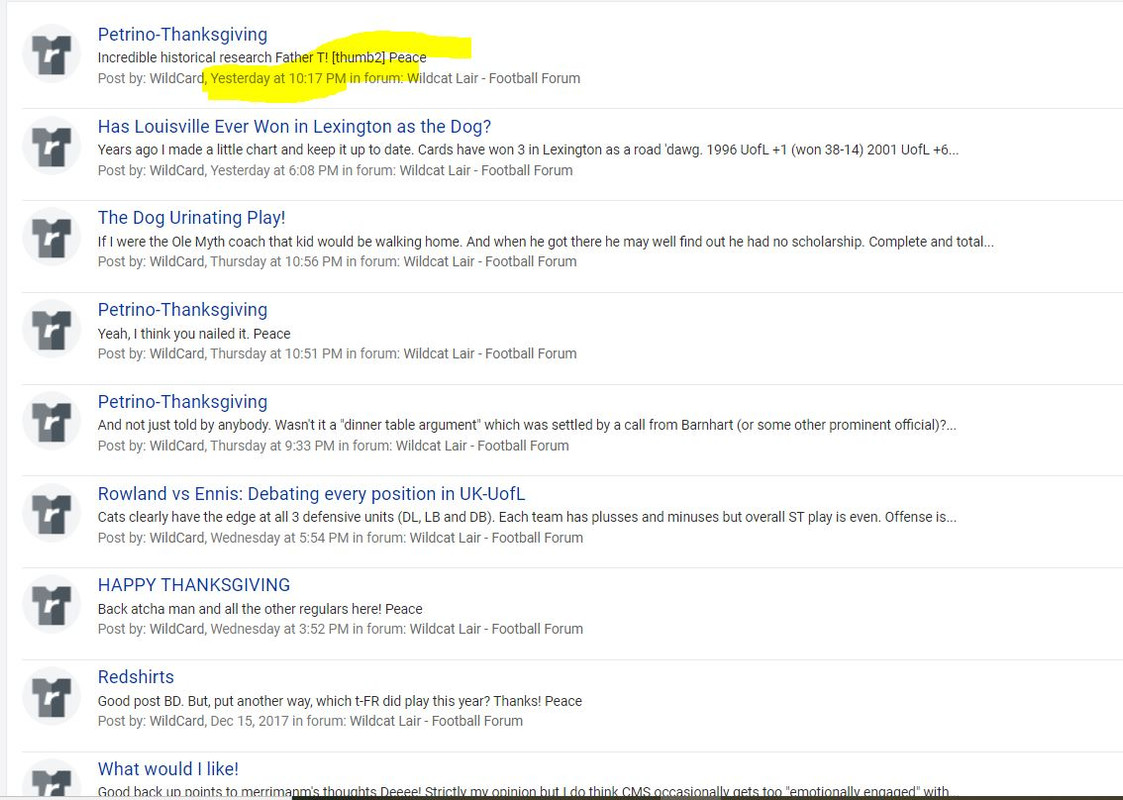The height and width of the screenshot is (800, 1123).
Task: Open "Has Louisville Ever Won in Lexington as the Dog?" thread
Action: 294,126
